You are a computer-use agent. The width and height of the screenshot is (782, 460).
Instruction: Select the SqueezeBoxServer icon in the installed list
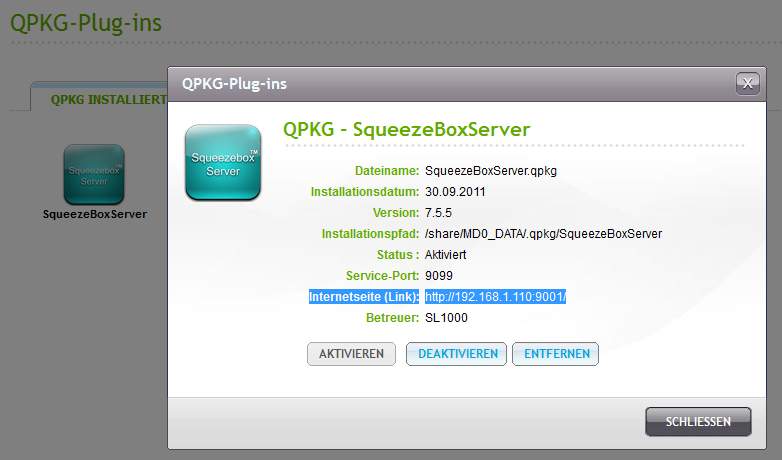tap(94, 175)
